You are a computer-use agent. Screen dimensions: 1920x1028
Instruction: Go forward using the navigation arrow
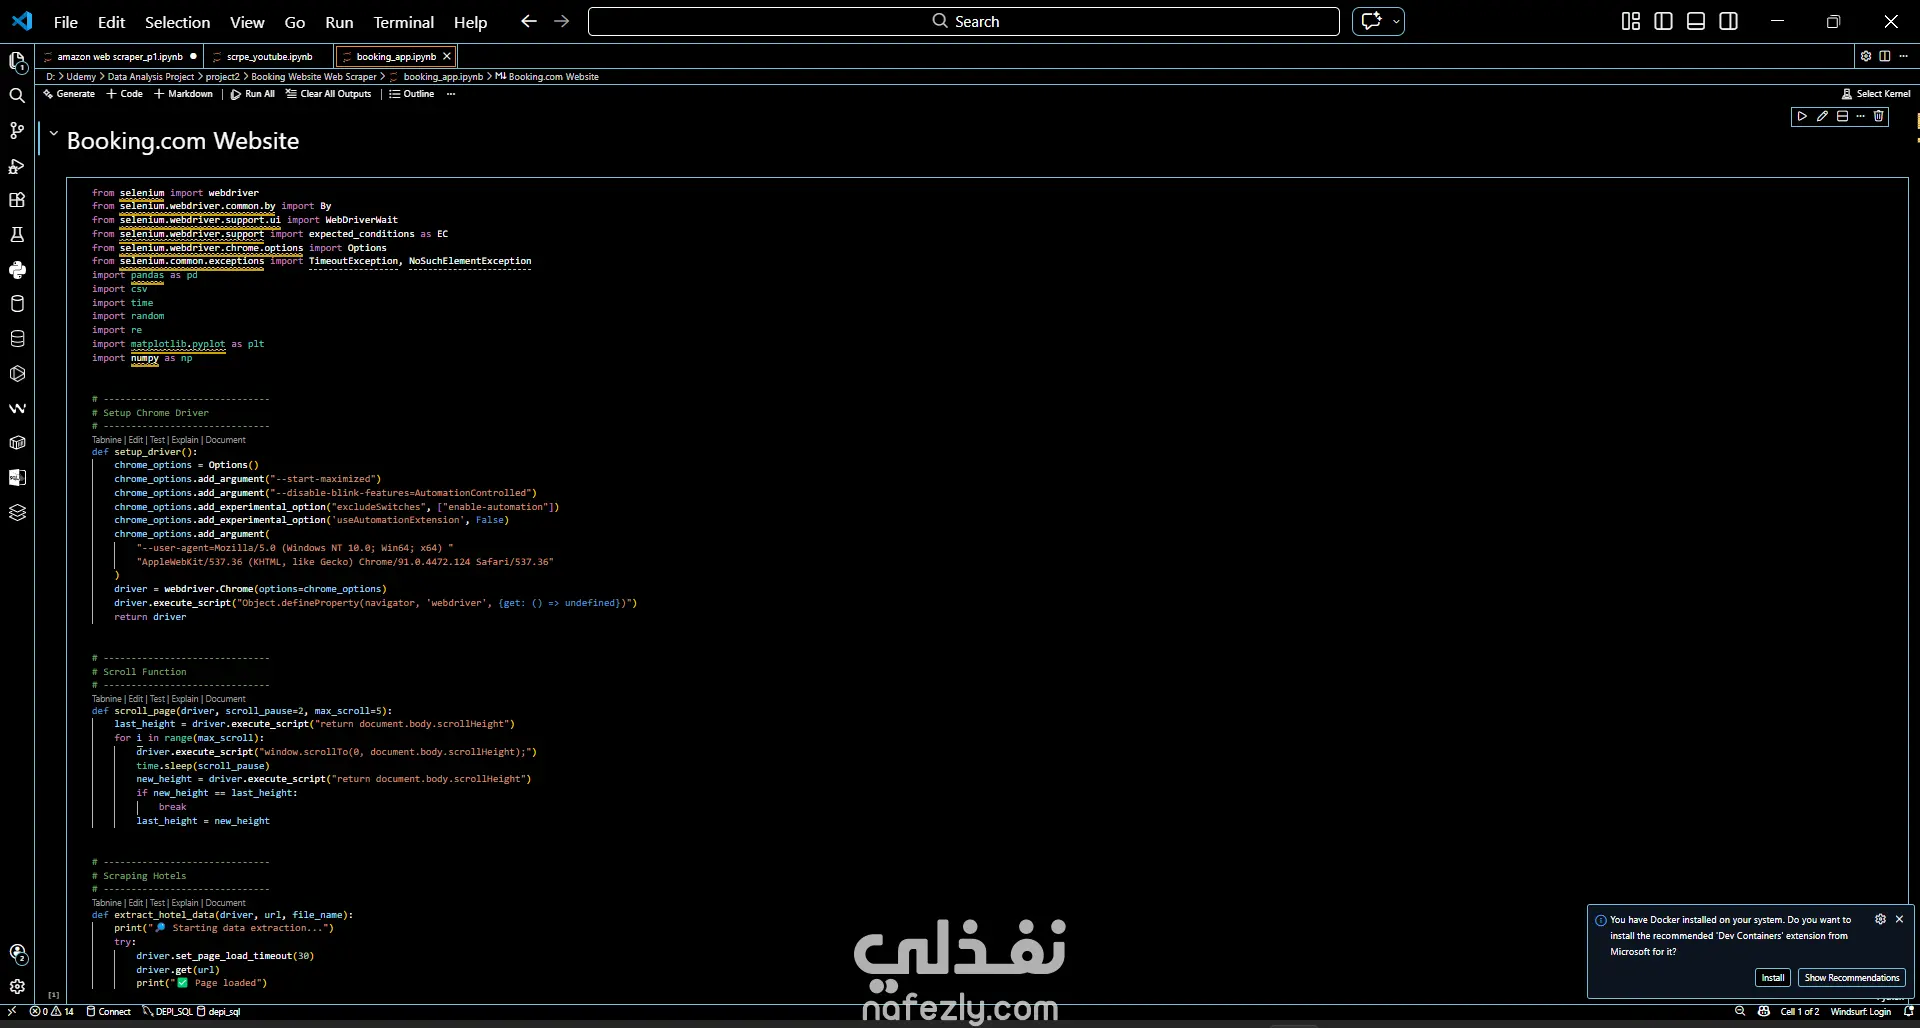tap(561, 21)
